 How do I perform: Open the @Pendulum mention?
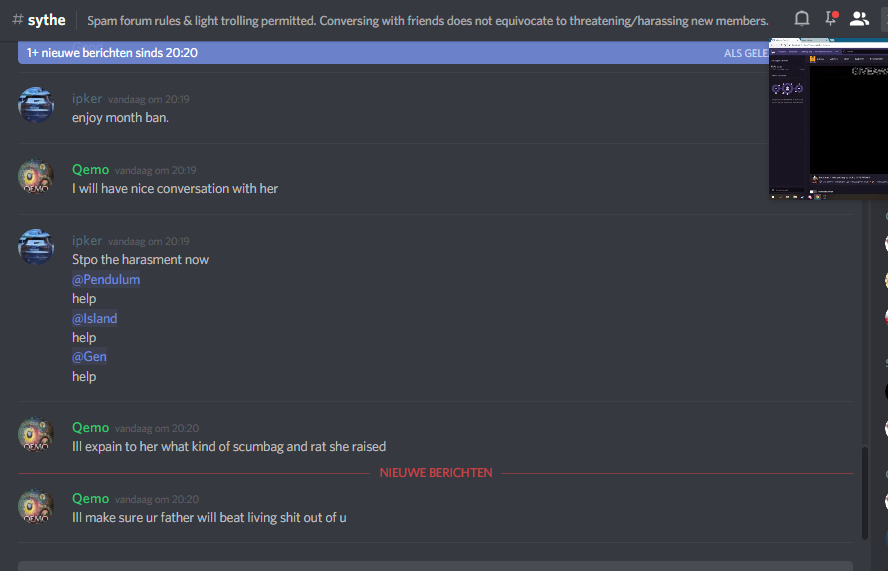click(x=106, y=279)
